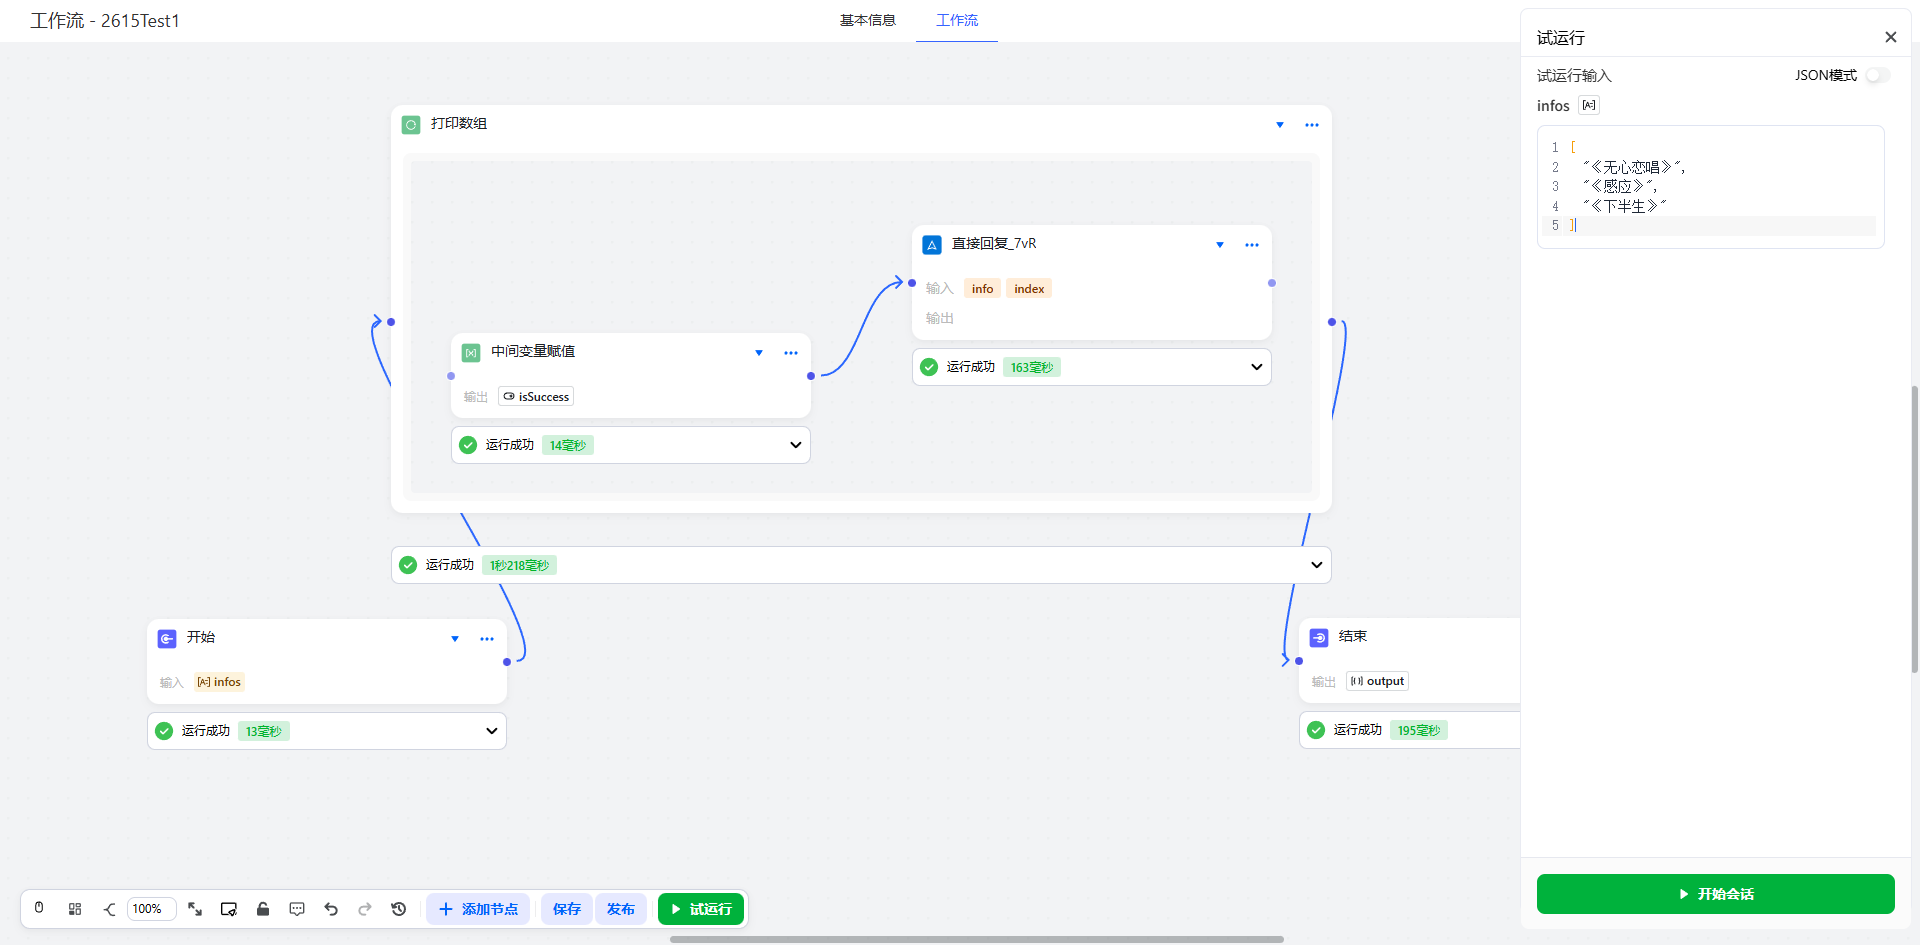1920x945 pixels.
Task: Toggle the JSON模式 switch
Action: pyautogui.click(x=1877, y=75)
